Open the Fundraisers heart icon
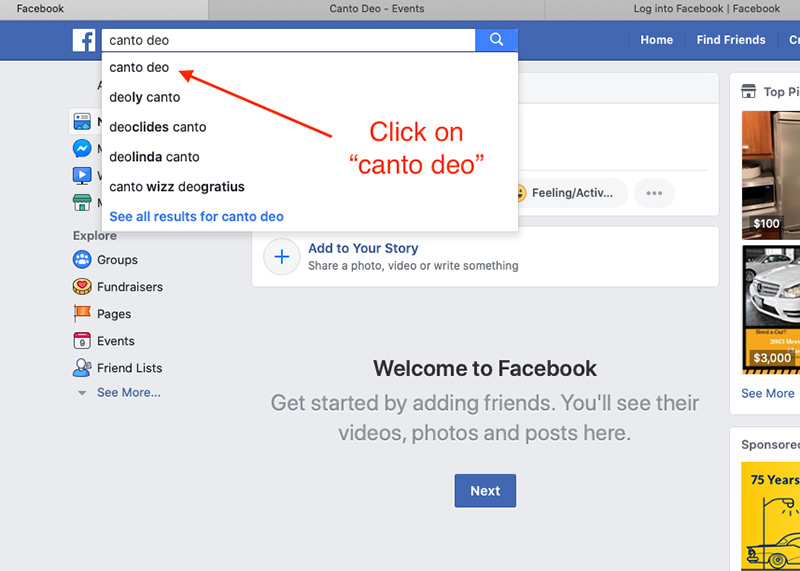The image size is (800, 571). click(82, 287)
